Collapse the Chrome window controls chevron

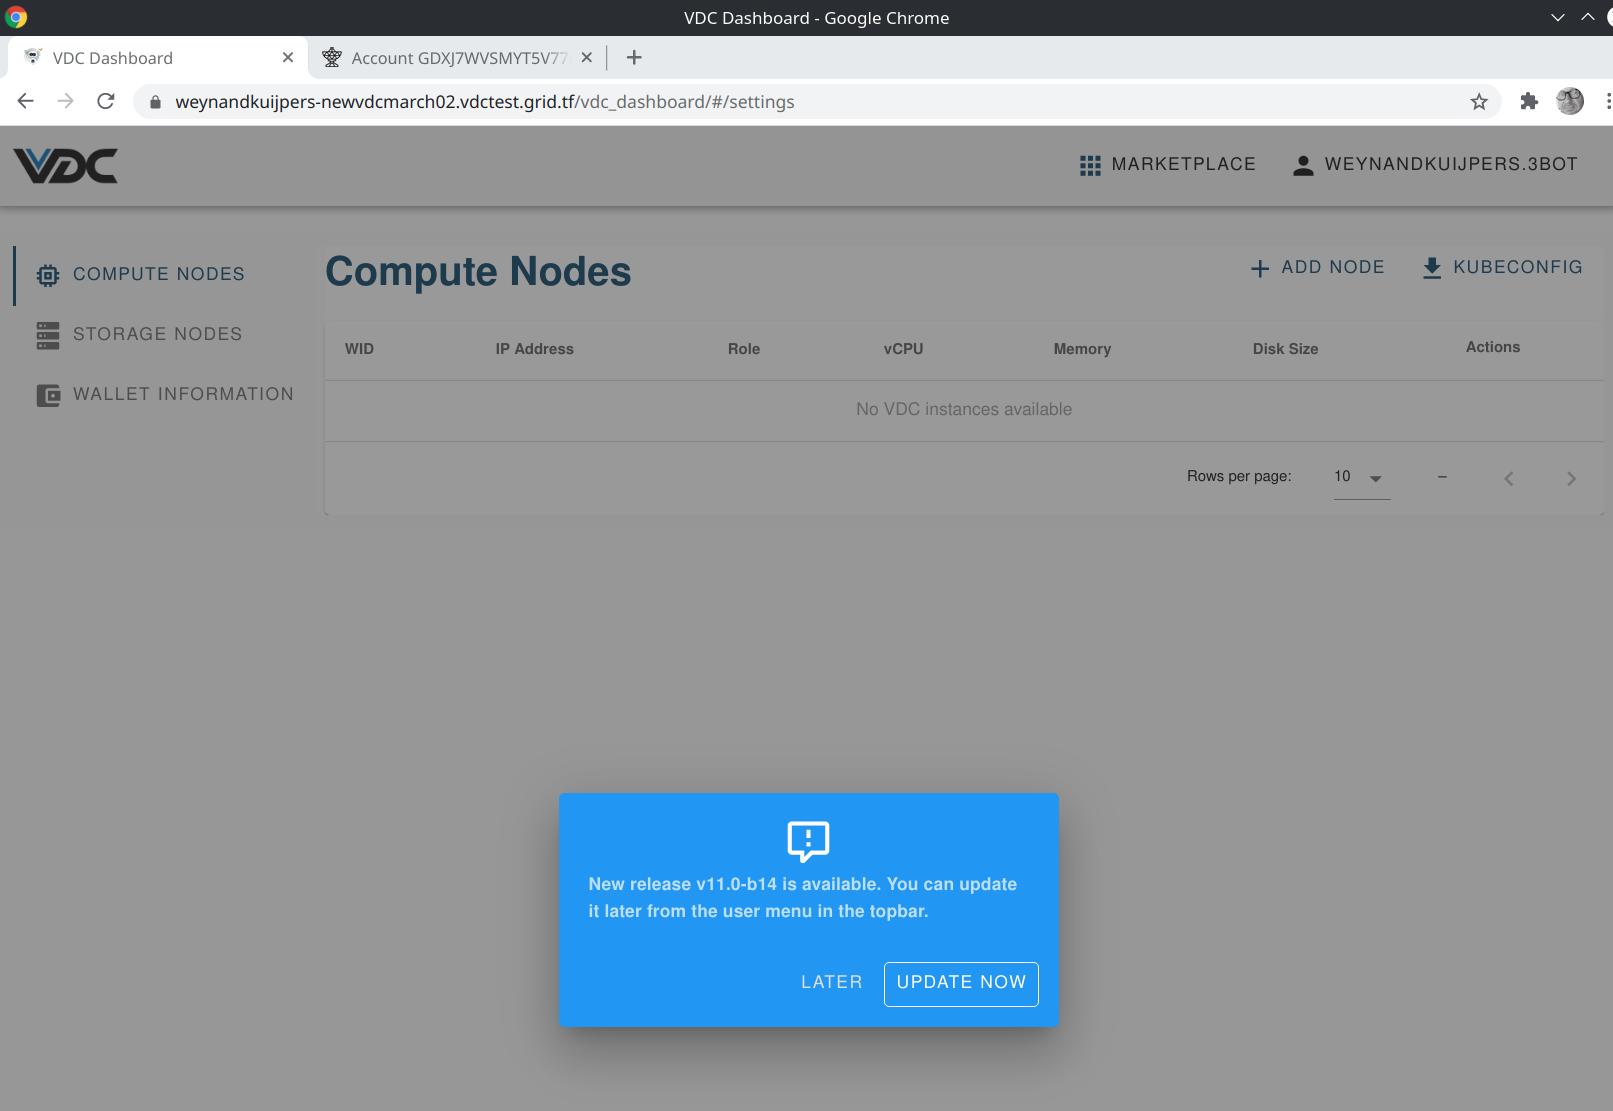pos(1557,17)
